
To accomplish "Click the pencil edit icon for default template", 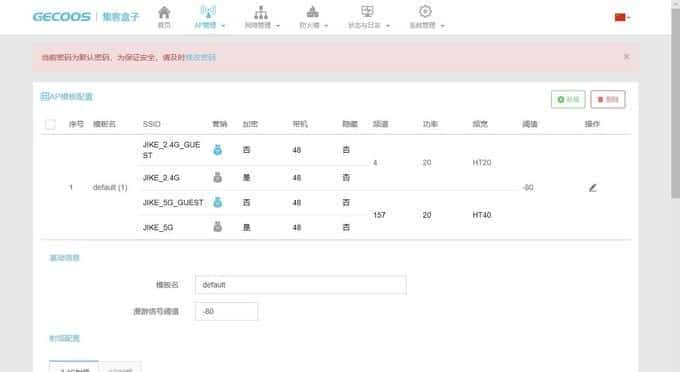I will [593, 188].
